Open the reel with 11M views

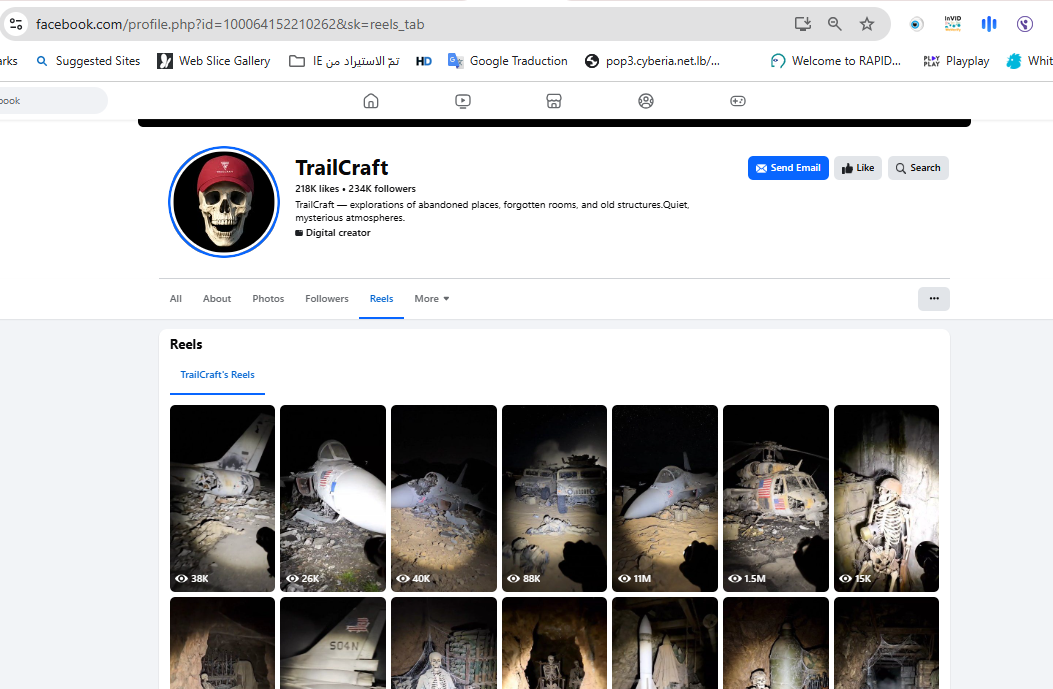click(664, 497)
